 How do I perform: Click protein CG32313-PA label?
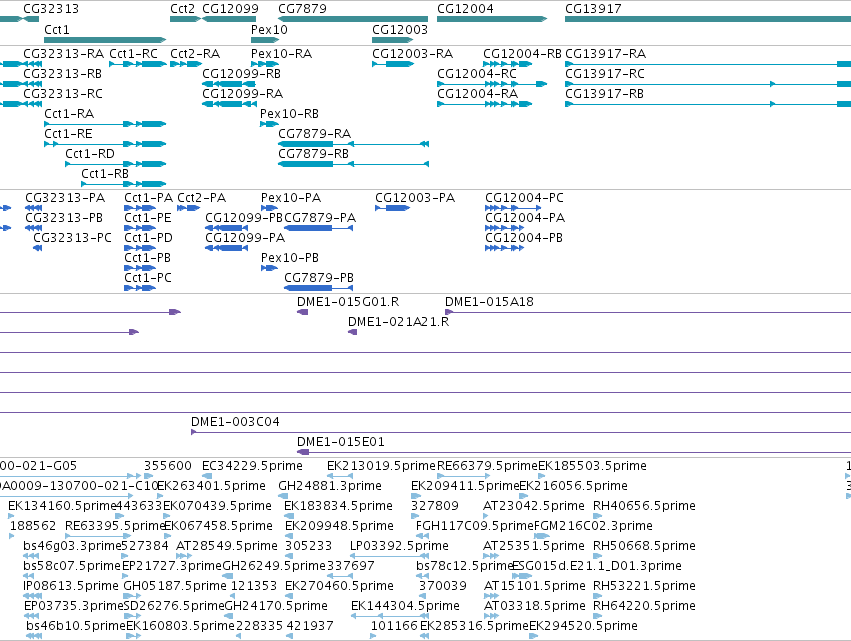[x=65, y=198]
